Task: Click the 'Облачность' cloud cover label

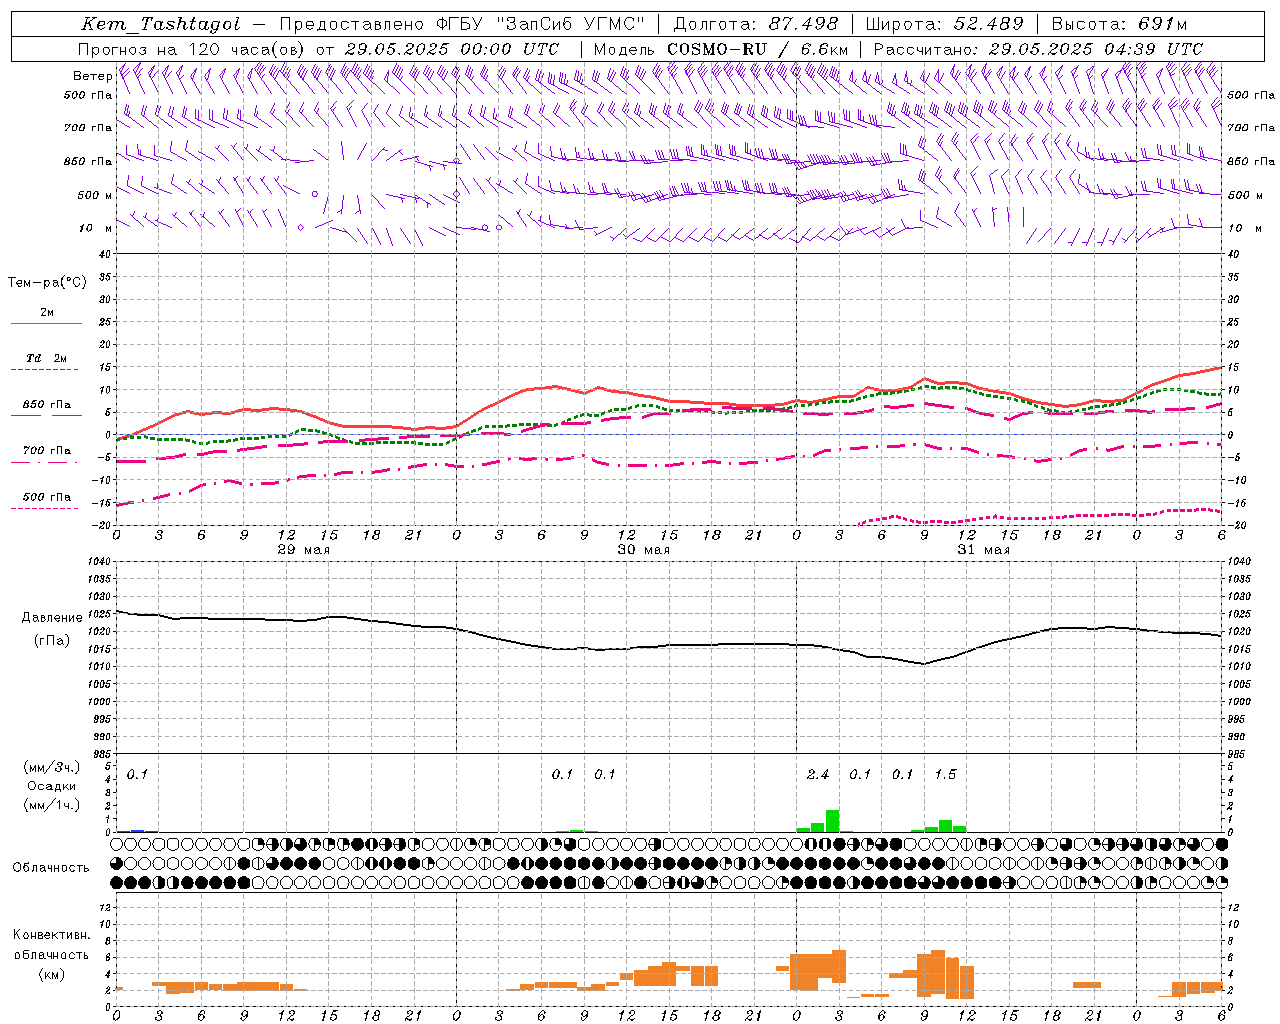Action: click(x=51, y=868)
